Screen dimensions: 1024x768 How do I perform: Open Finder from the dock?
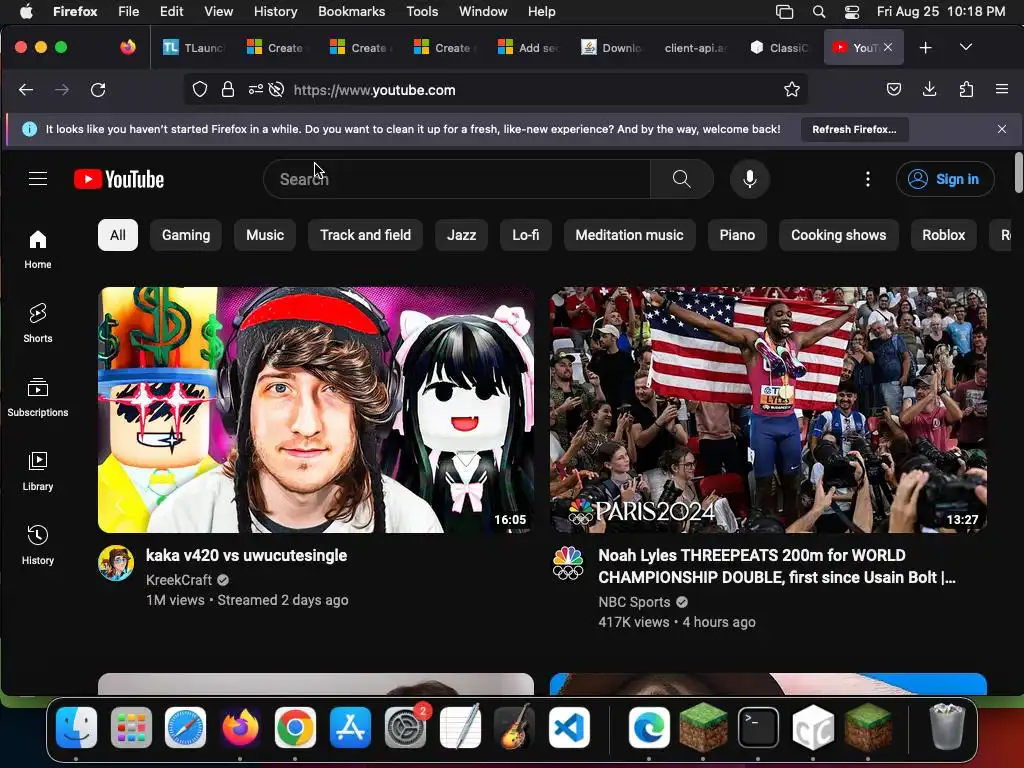[x=76, y=728]
